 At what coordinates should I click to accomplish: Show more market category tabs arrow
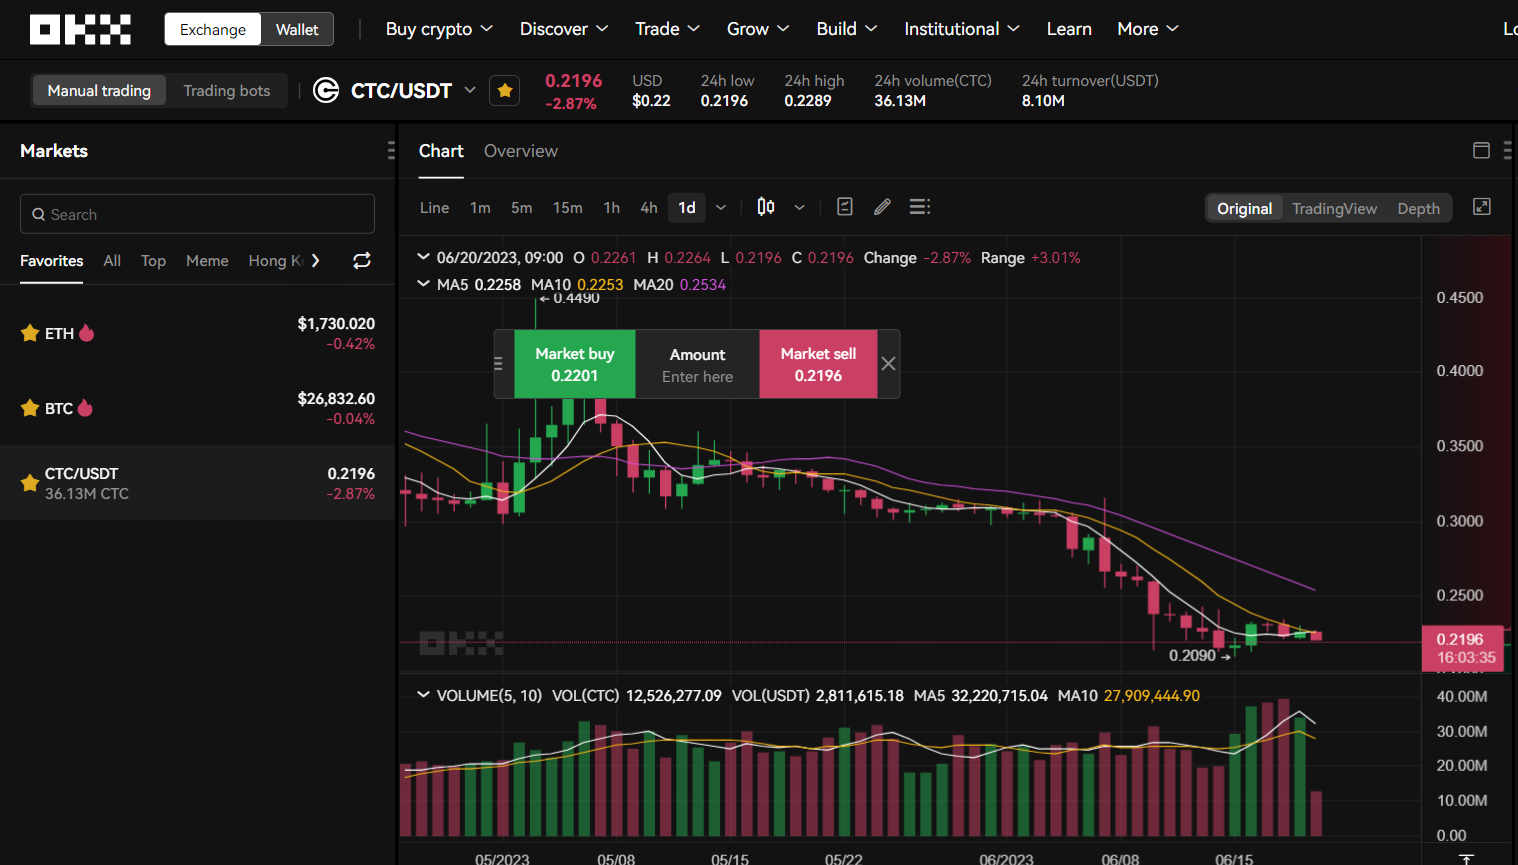pos(315,261)
